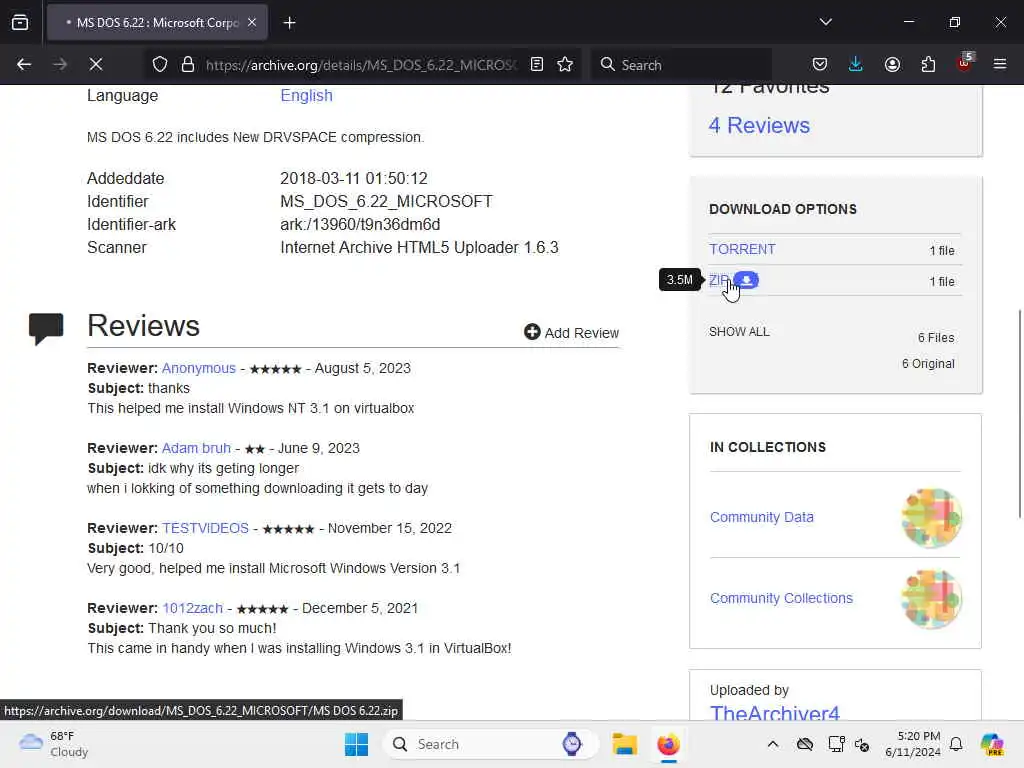Close the MS DOS 6.22 browser tab
The width and height of the screenshot is (1024, 768).
click(x=252, y=22)
